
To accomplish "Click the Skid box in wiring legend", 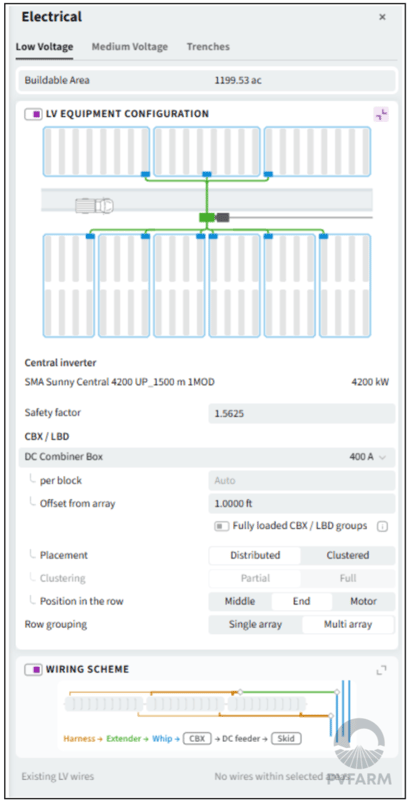I will pos(286,739).
